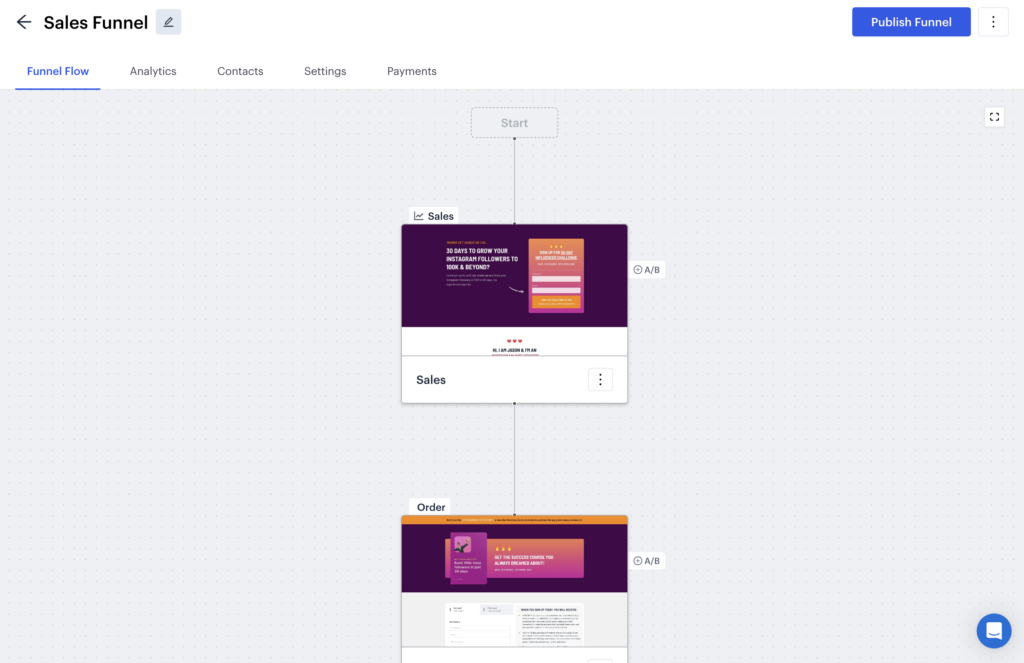Click the Sales page preview thumbnail
1024x663 pixels.
point(514,290)
